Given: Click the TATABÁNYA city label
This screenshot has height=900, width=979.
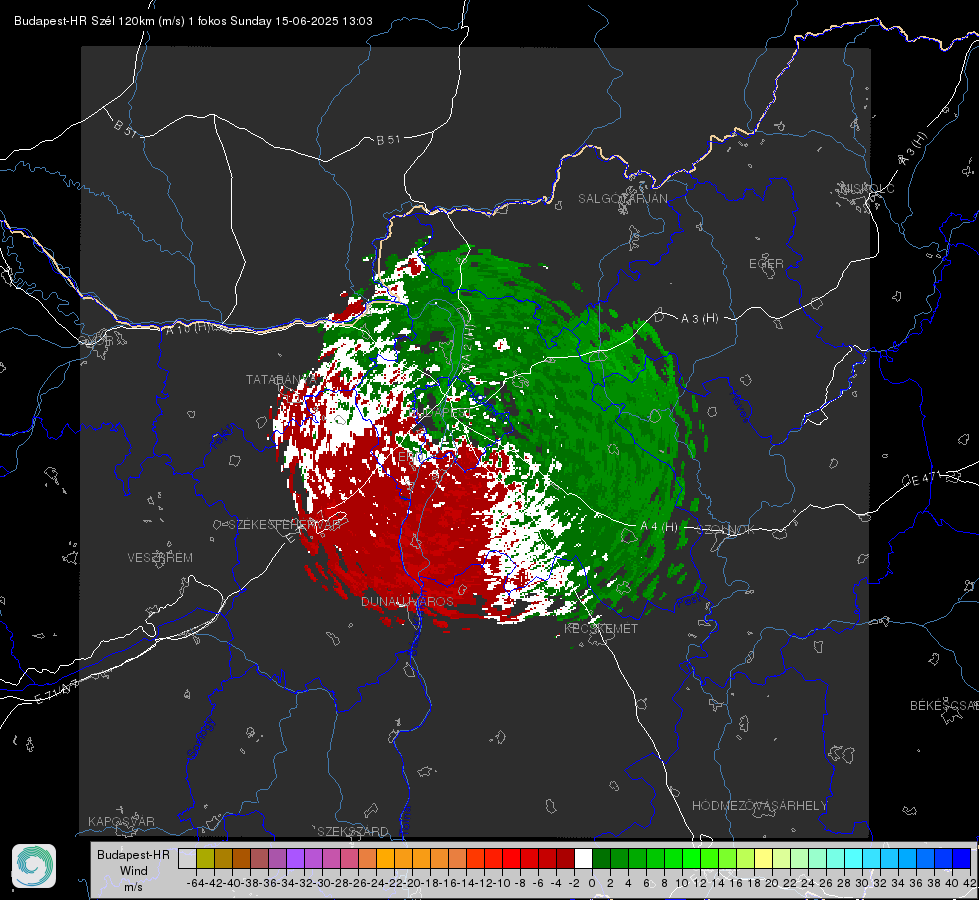Looking at the screenshot, I should (283, 380).
